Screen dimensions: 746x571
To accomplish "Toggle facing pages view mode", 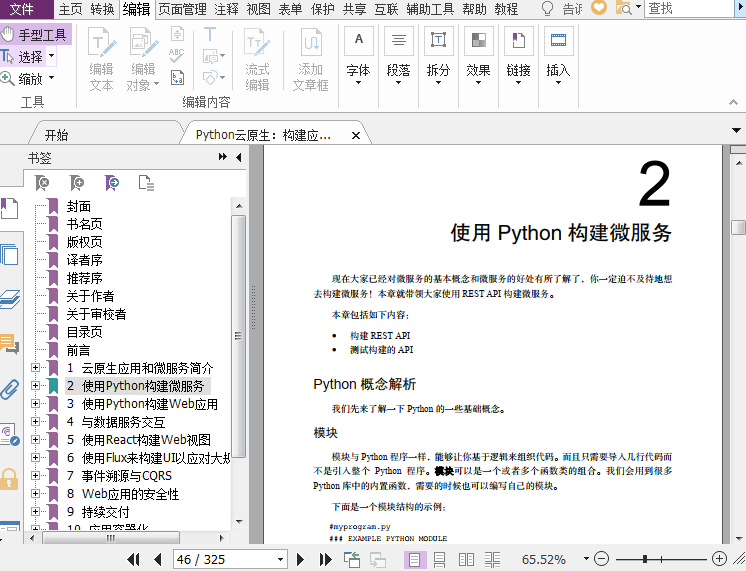I will [466, 559].
